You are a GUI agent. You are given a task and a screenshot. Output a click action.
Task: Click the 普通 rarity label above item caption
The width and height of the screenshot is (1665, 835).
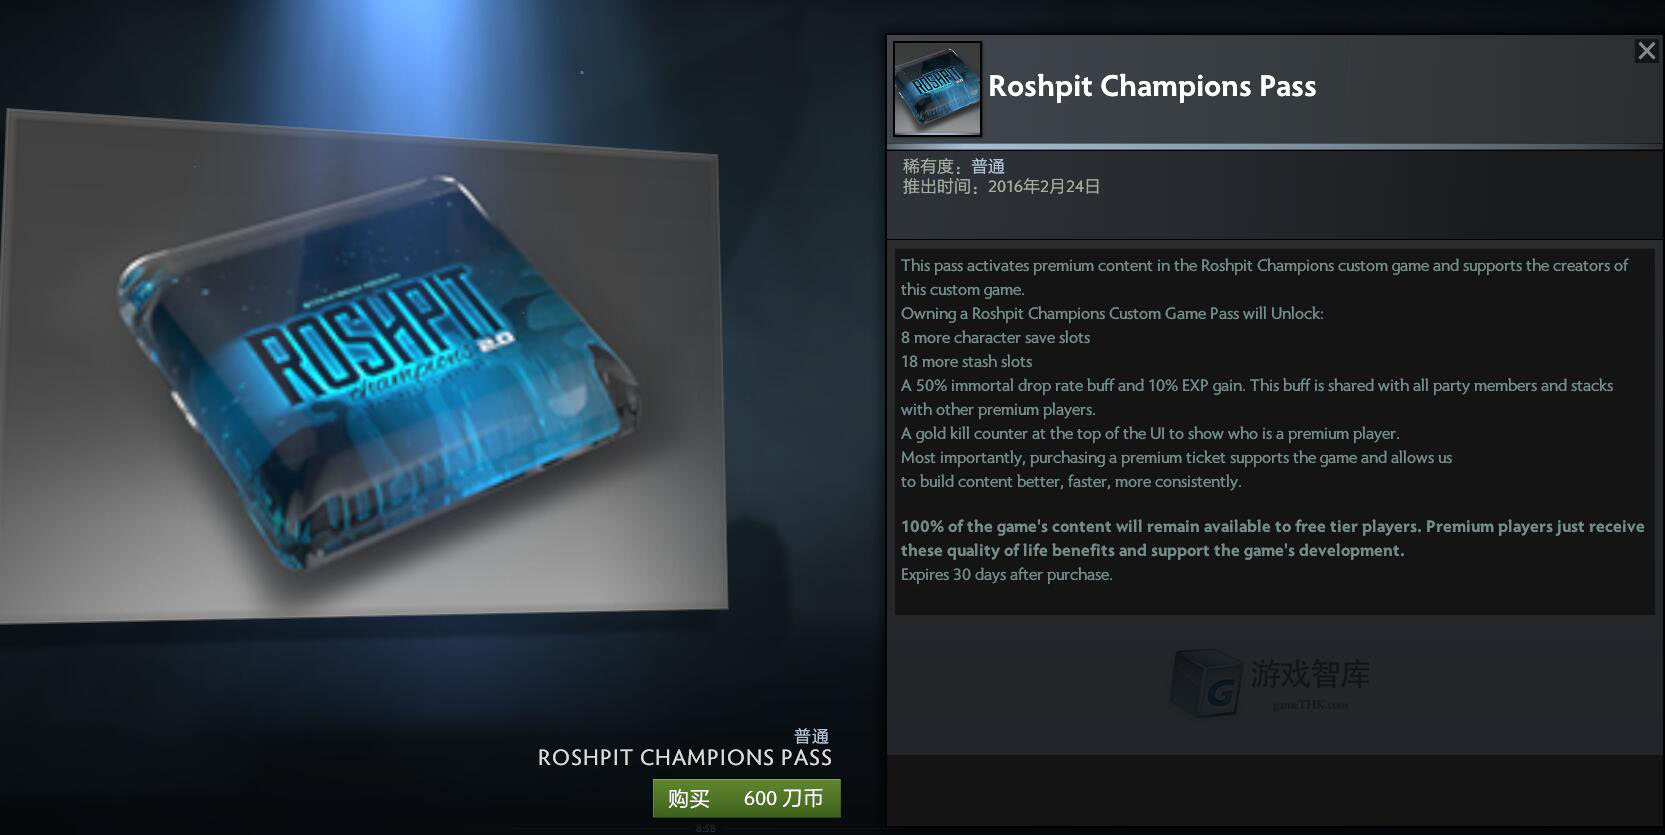click(x=811, y=736)
